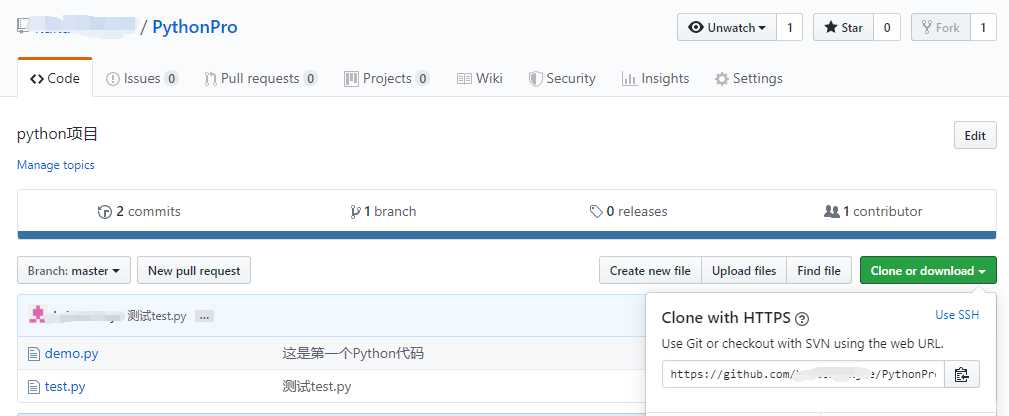
Task: Open latest commit message 测试test.py
Action: (x=157, y=316)
